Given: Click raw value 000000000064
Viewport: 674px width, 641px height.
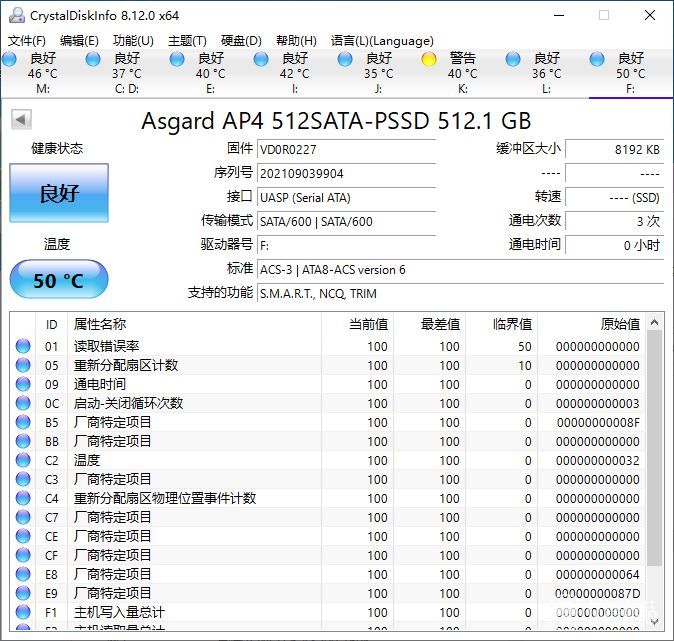Looking at the screenshot, I should (597, 574).
